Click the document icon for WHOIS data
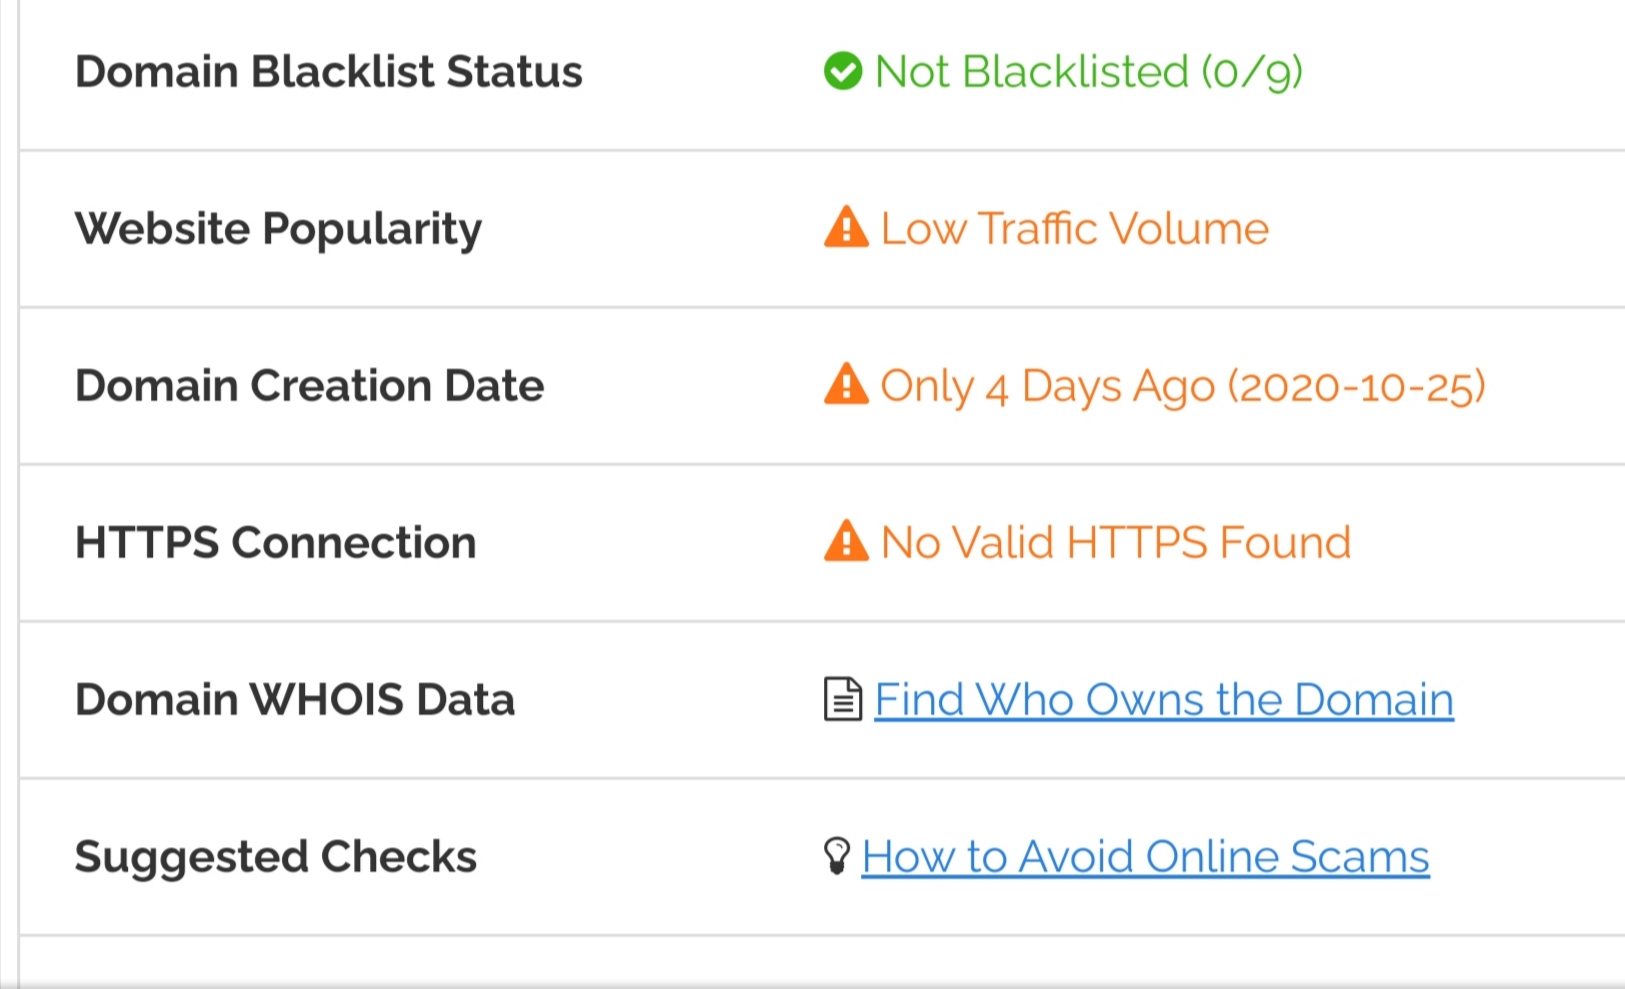Image resolution: width=1625 pixels, height=989 pixels. pyautogui.click(x=842, y=699)
